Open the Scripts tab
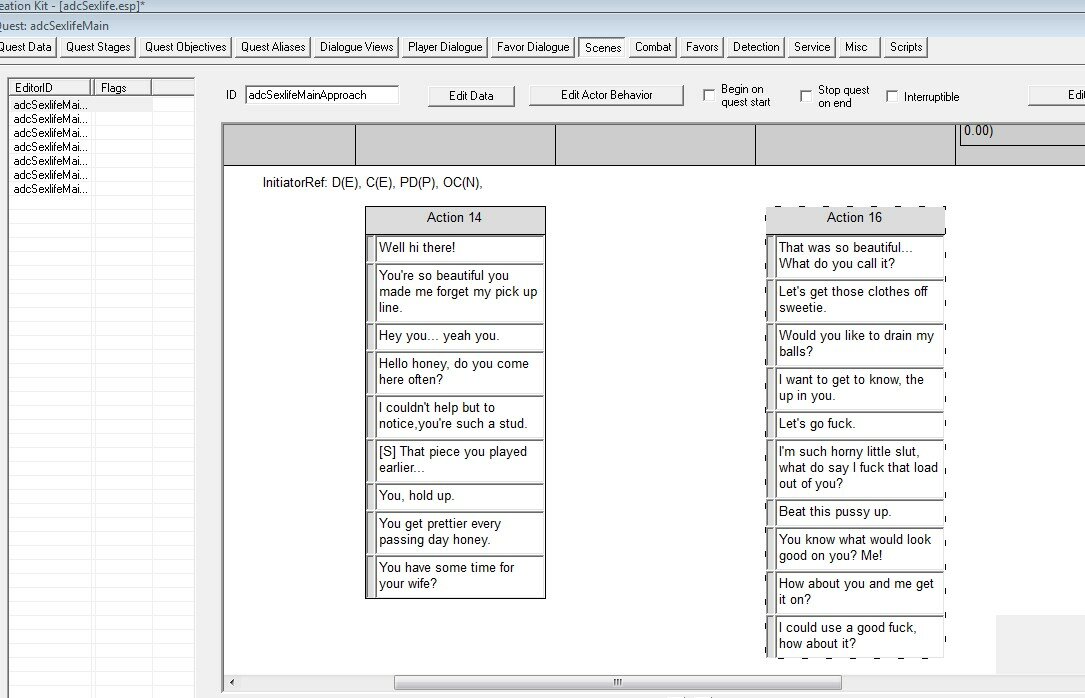The width and height of the screenshot is (1085, 698). (x=906, y=47)
